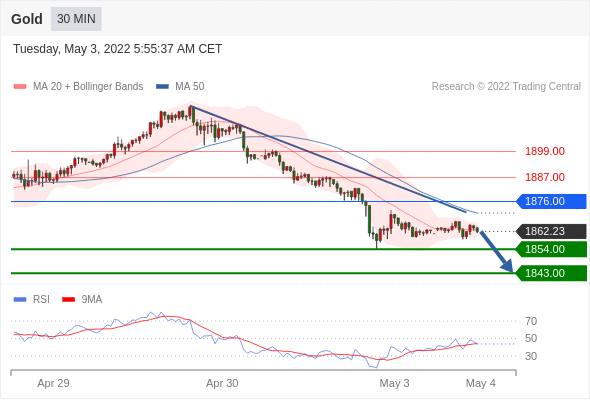Viewport: 590px width, 400px height.
Task: Click the RSI 70 level label
Action: pyautogui.click(x=531, y=321)
